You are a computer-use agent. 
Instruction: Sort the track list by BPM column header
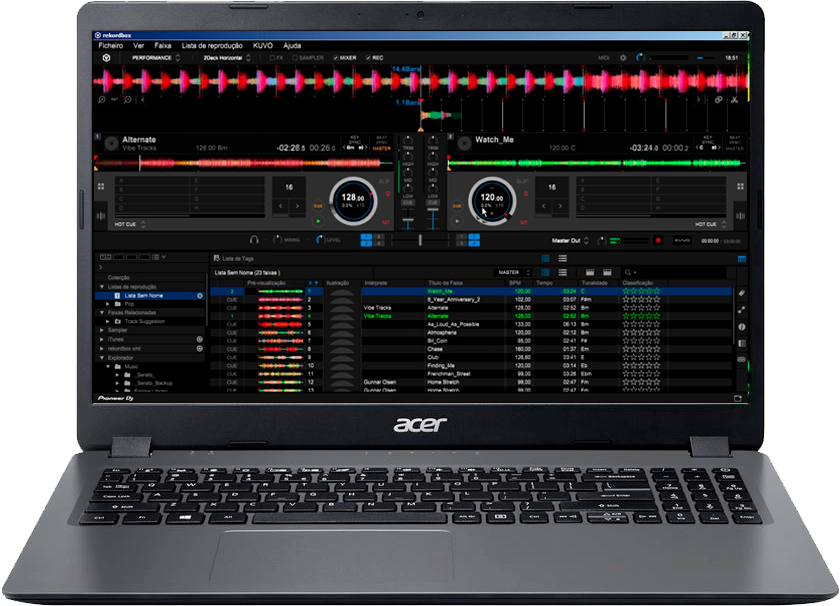(515, 283)
